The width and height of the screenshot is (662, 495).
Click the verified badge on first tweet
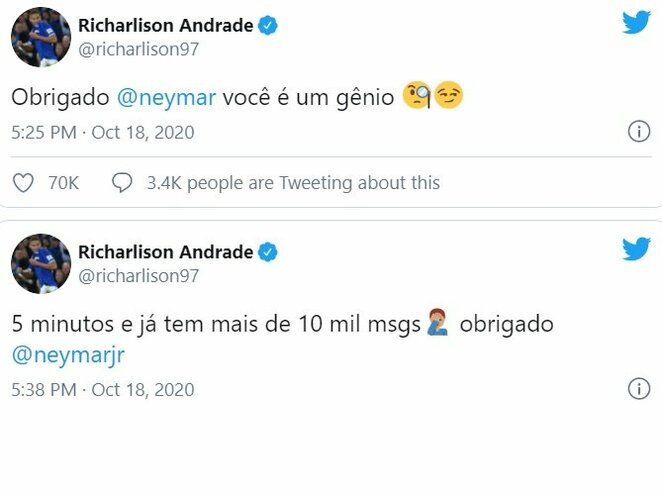pyautogui.click(x=268, y=26)
